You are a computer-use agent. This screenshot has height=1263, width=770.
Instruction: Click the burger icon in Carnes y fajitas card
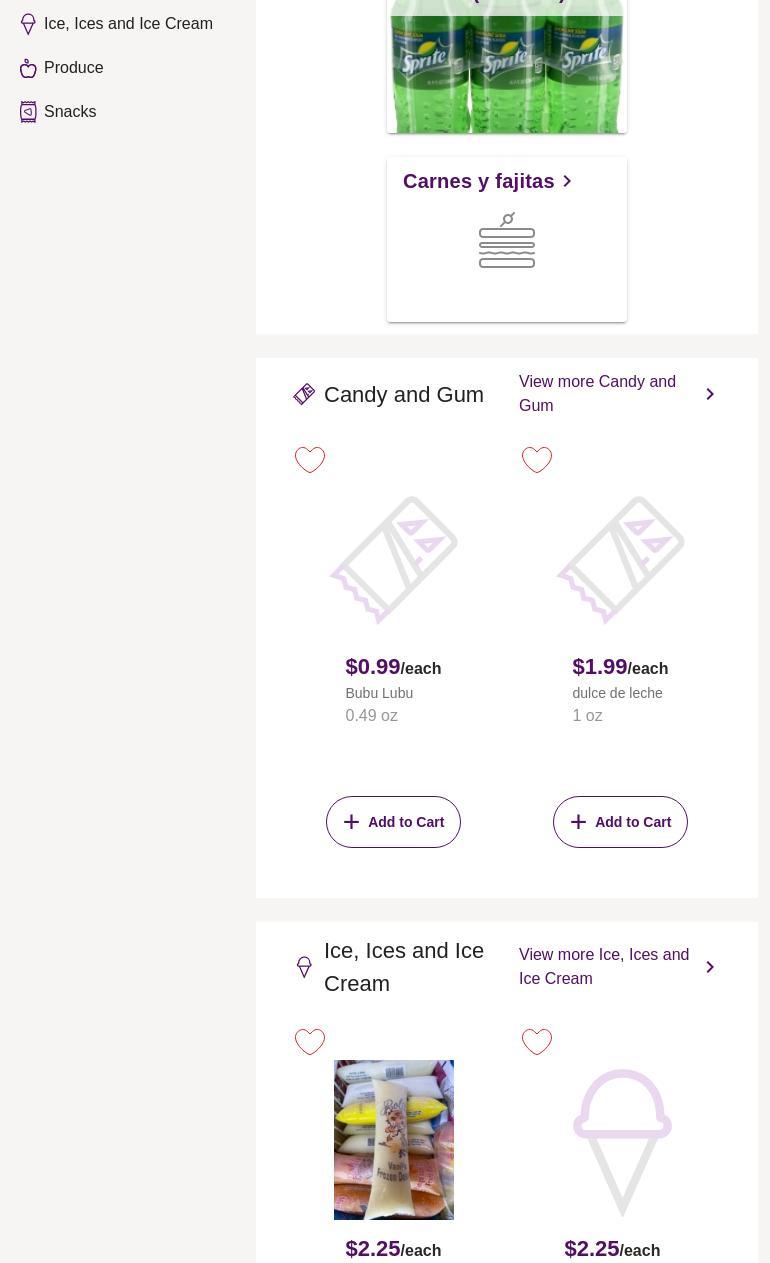pyautogui.click(x=507, y=241)
